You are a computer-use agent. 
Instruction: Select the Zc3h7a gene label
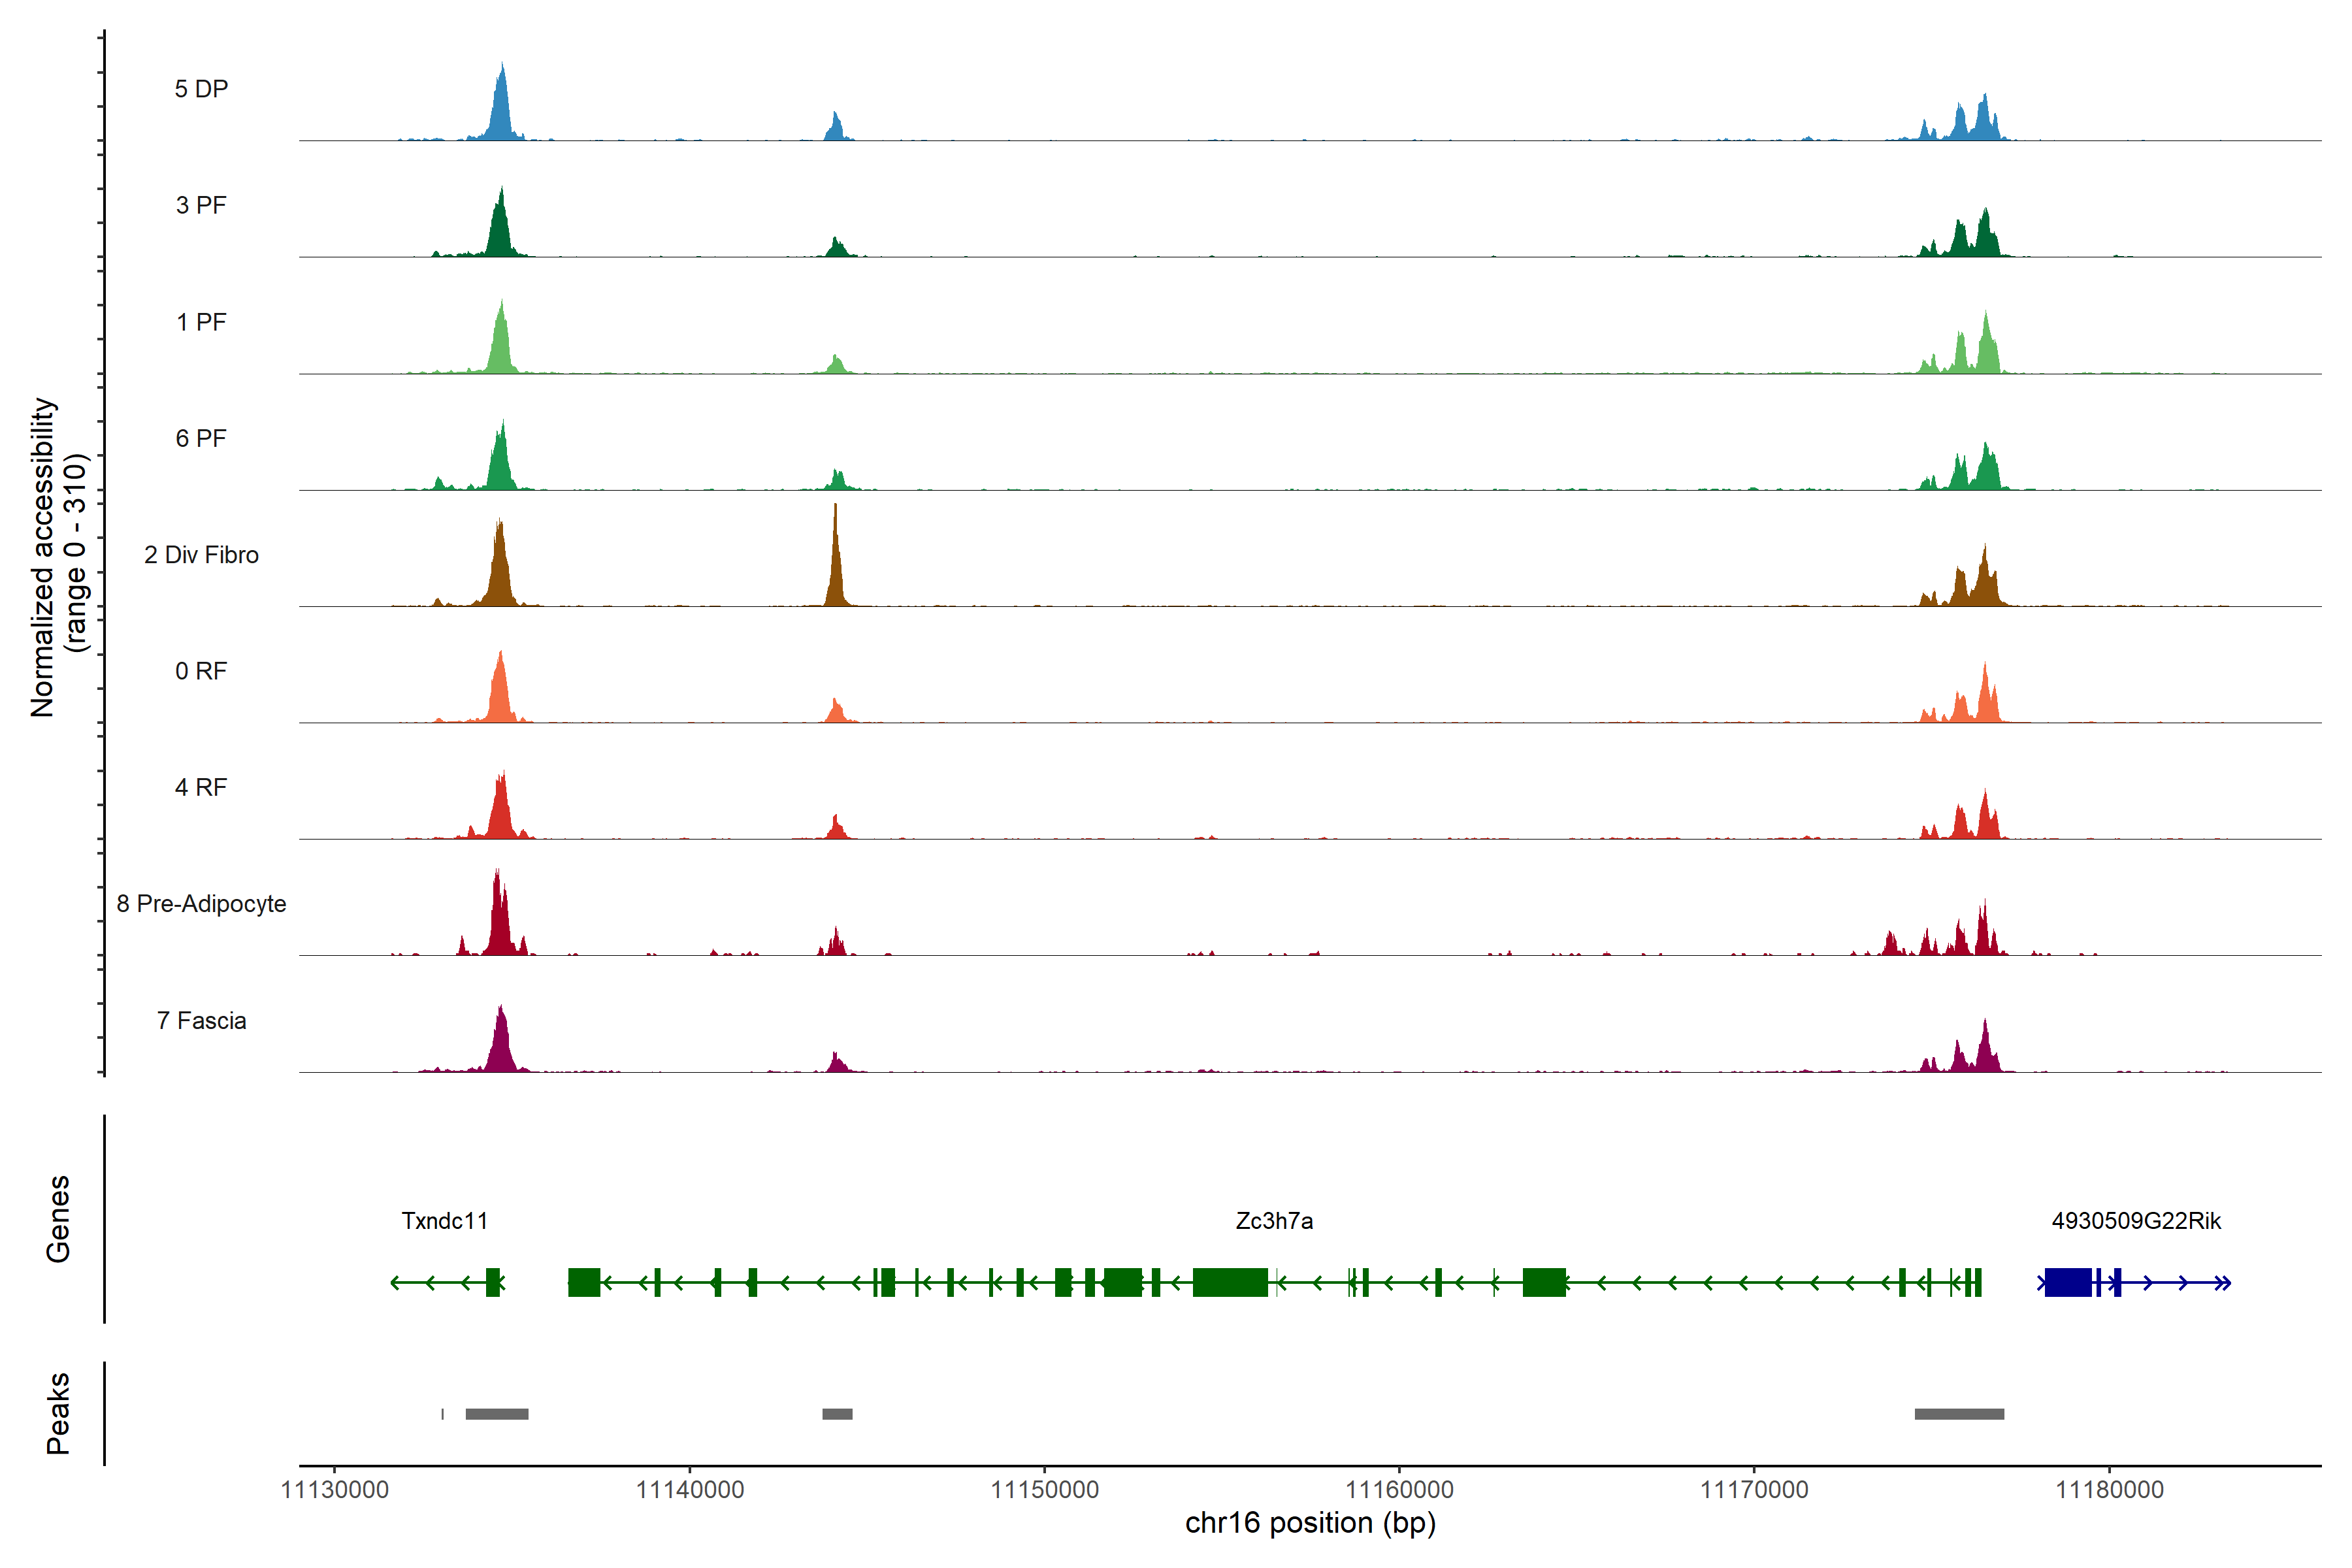click(x=1274, y=1221)
